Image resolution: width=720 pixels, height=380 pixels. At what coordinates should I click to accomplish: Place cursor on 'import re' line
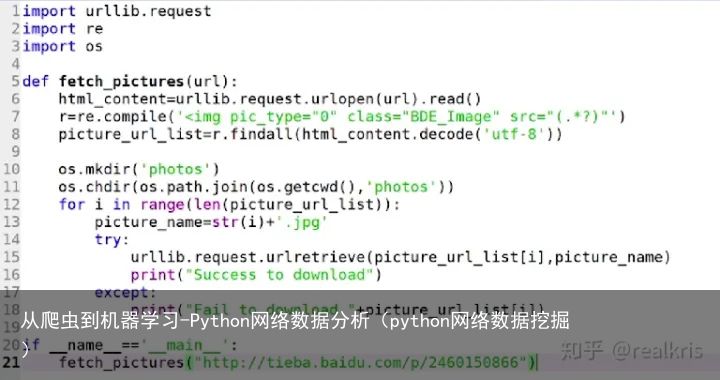pyautogui.click(x=63, y=28)
